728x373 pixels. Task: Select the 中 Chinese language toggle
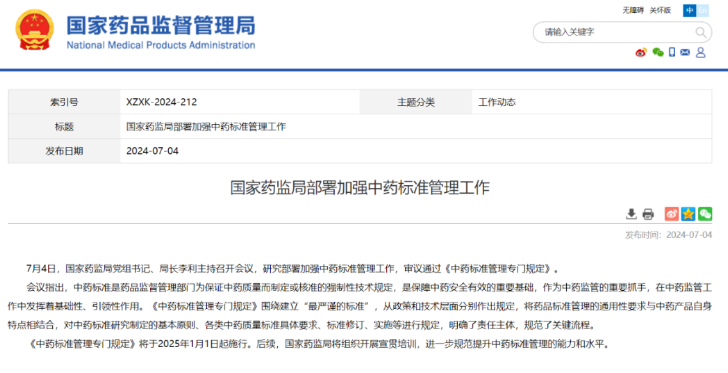pyautogui.click(x=689, y=10)
